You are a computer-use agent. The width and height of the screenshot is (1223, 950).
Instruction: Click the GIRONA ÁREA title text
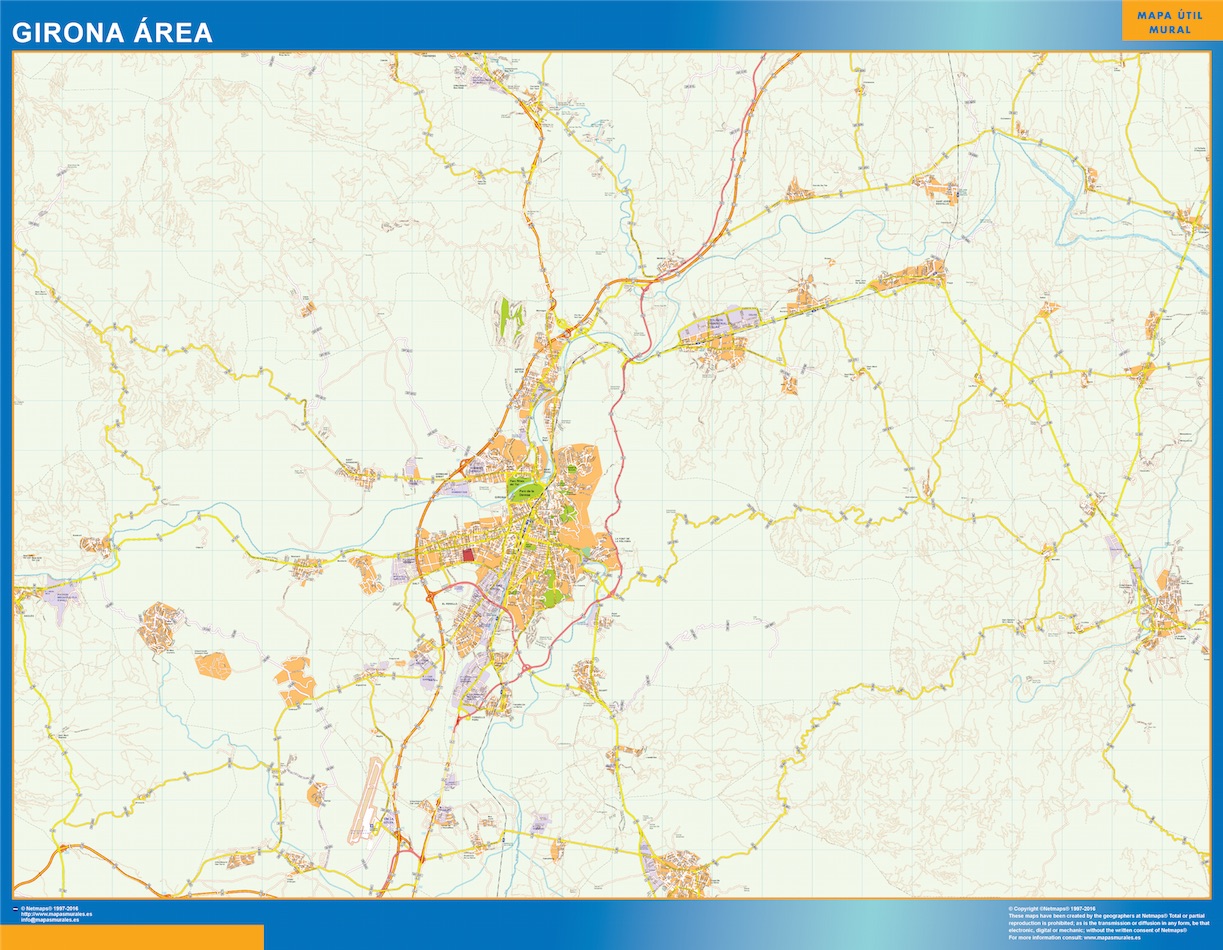[x=112, y=33]
